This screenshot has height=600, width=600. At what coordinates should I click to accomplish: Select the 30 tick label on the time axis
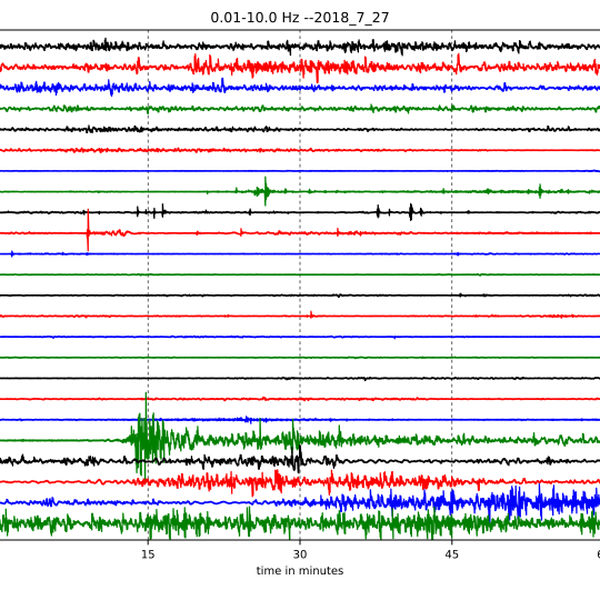click(x=299, y=554)
